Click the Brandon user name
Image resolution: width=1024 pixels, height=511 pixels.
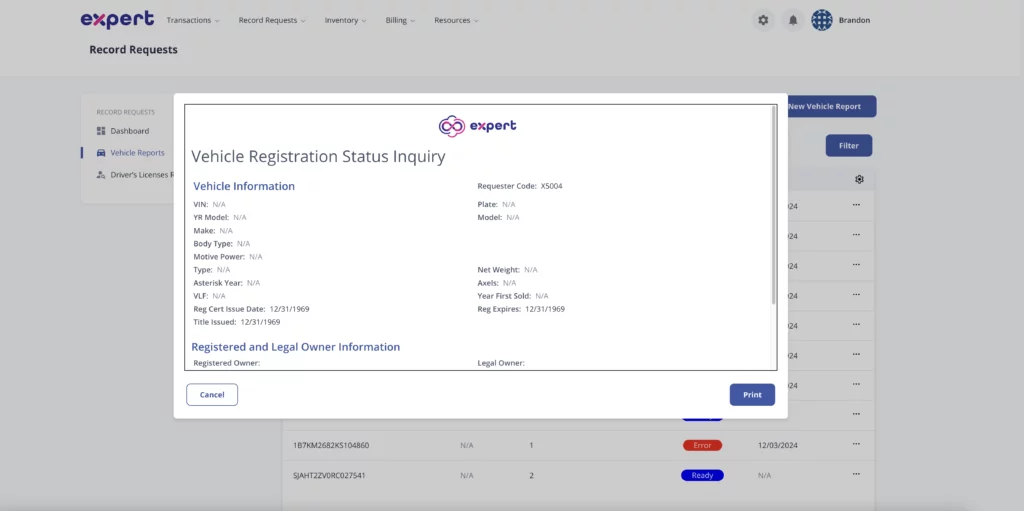tap(854, 20)
